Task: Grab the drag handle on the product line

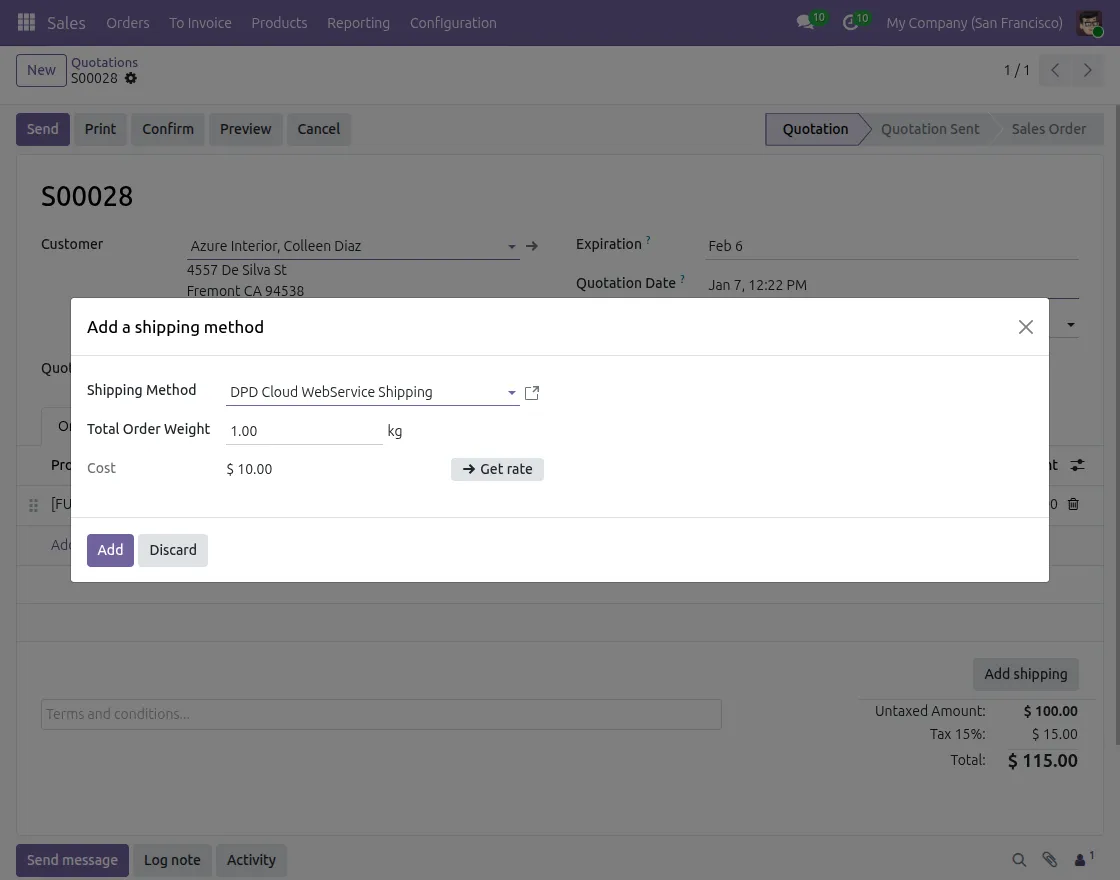Action: pyautogui.click(x=33, y=505)
